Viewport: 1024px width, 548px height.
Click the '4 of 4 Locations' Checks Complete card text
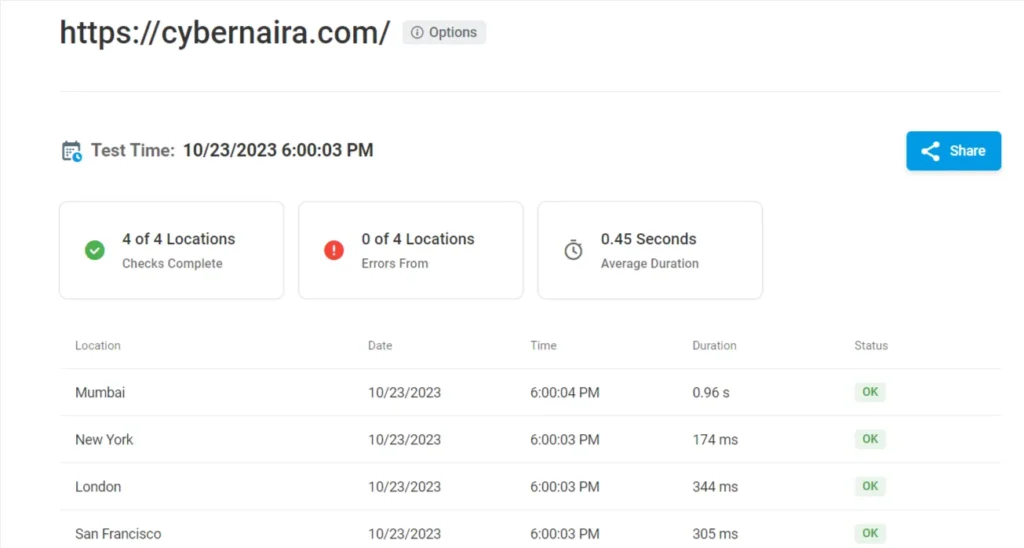(x=178, y=239)
